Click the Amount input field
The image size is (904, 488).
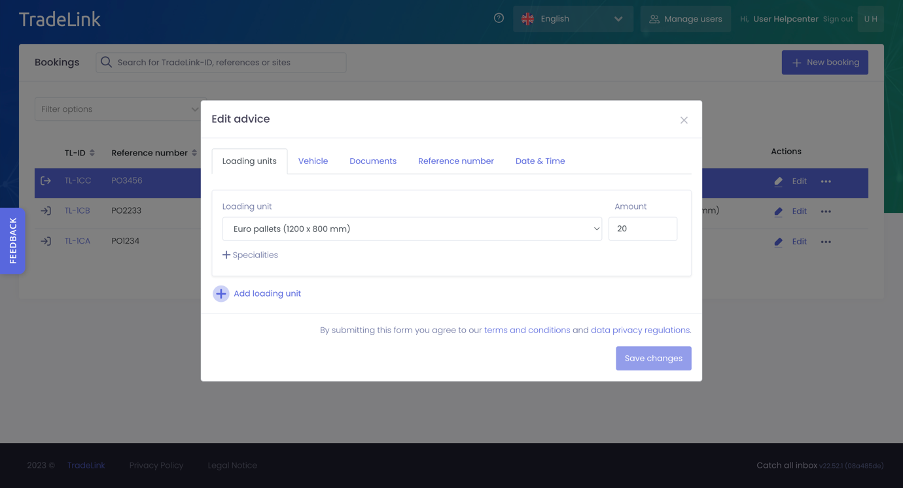click(x=642, y=229)
